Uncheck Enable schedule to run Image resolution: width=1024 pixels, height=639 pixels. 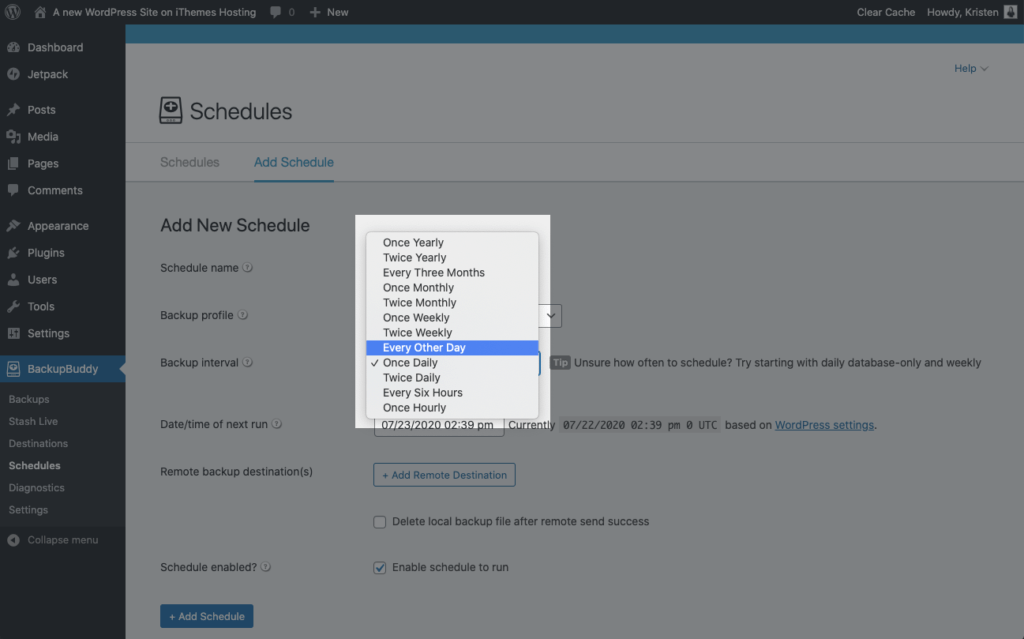(x=379, y=567)
